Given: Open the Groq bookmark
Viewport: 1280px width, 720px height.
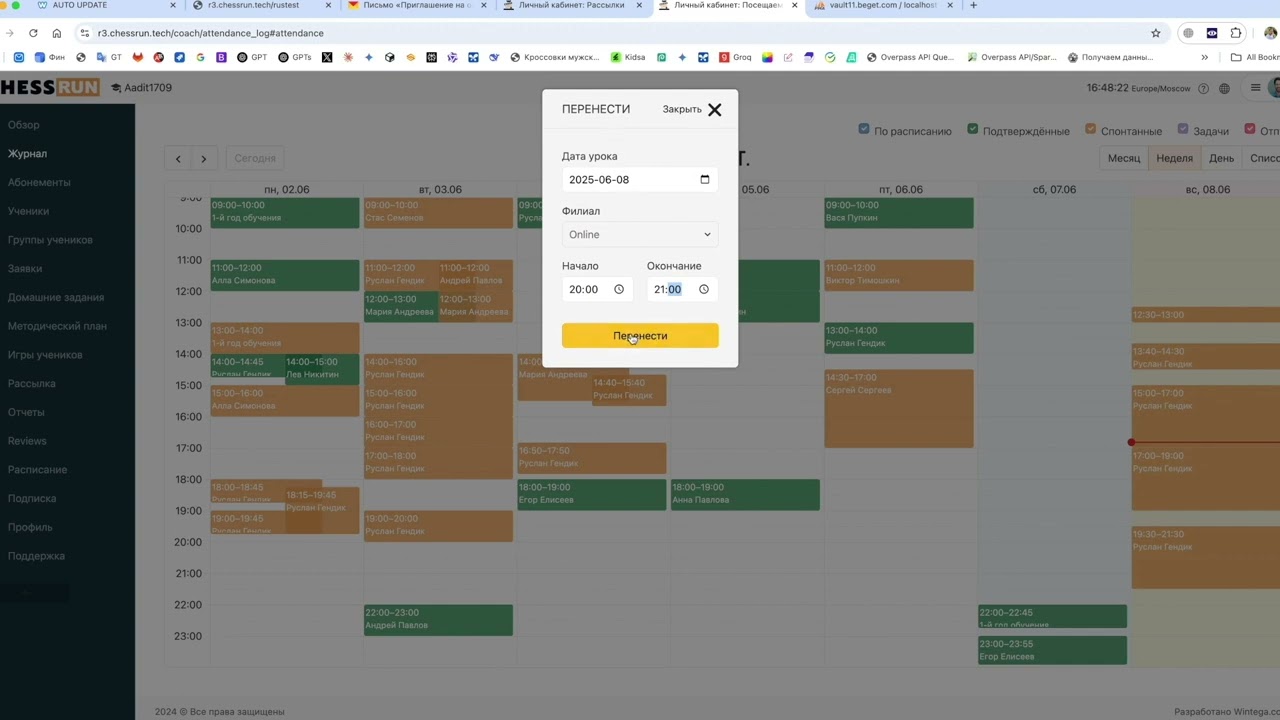Looking at the screenshot, I should (735, 58).
